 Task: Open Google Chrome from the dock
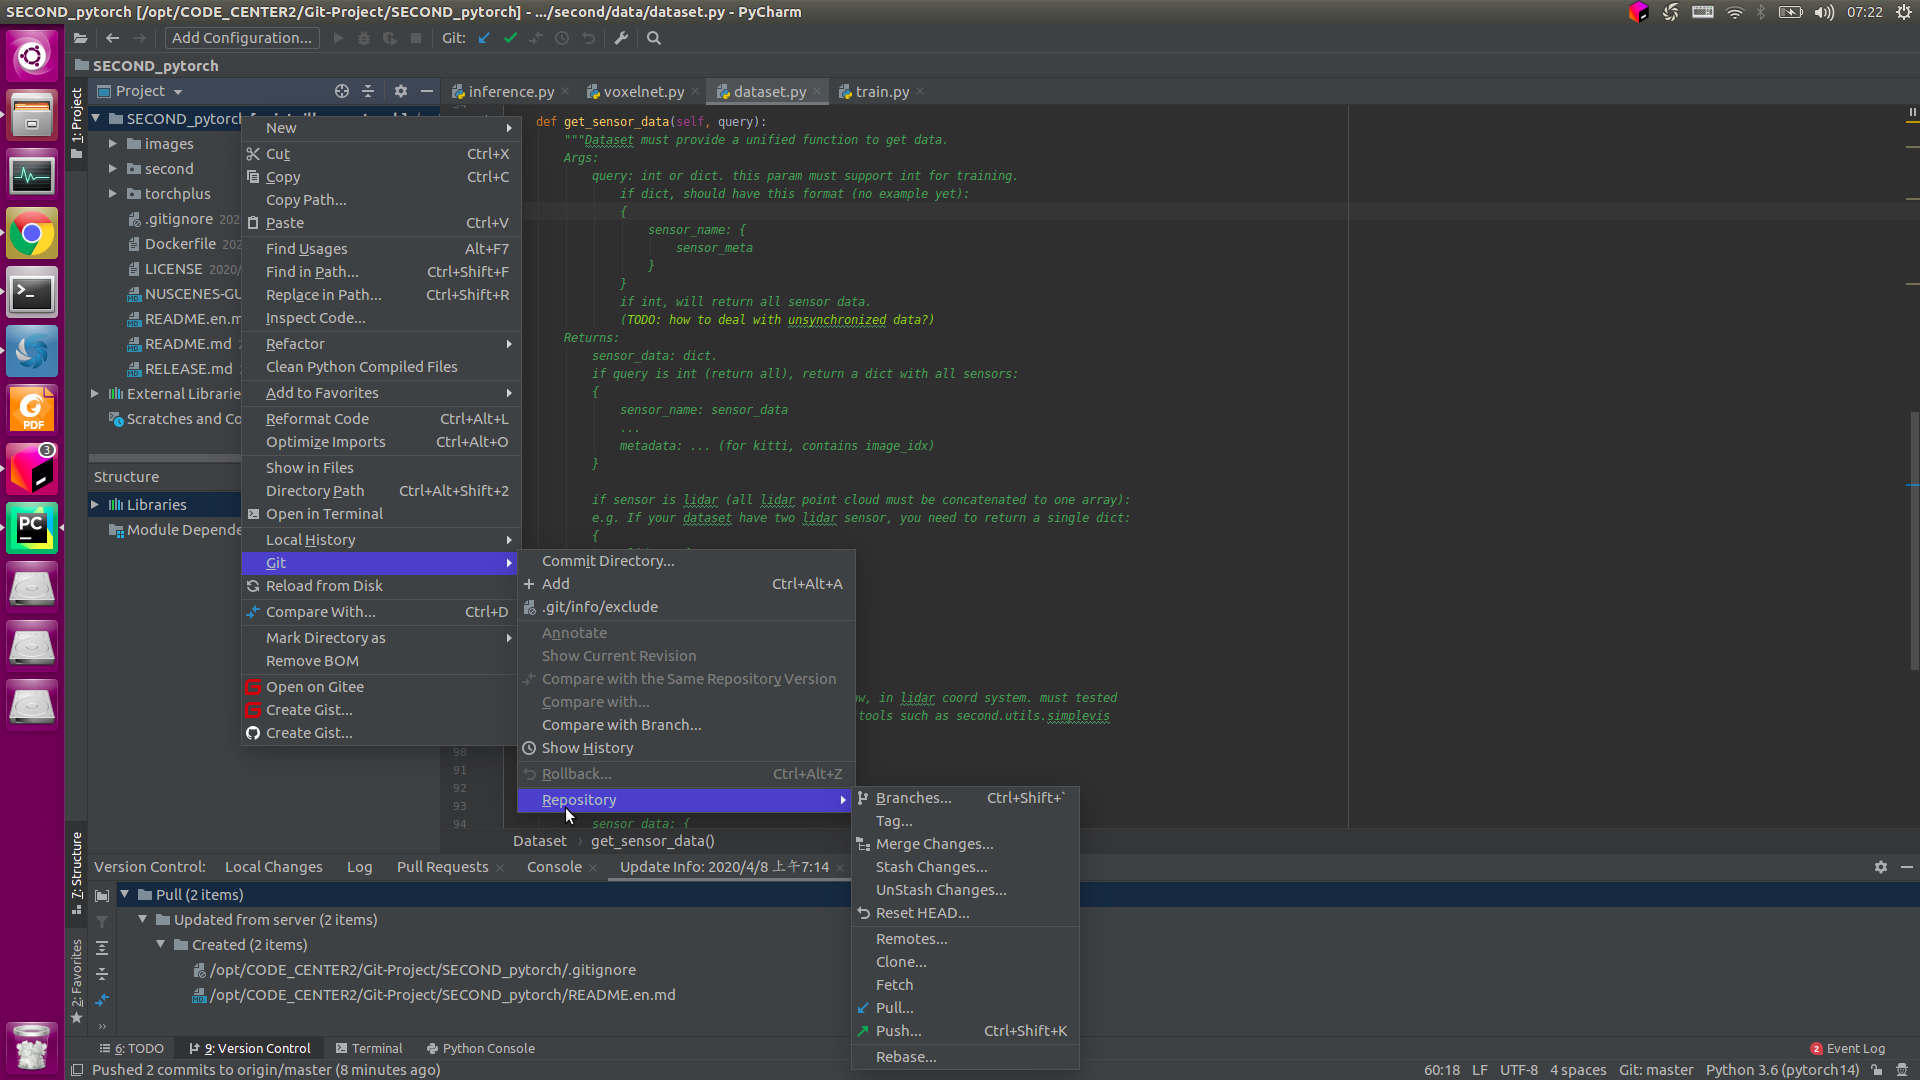point(32,234)
